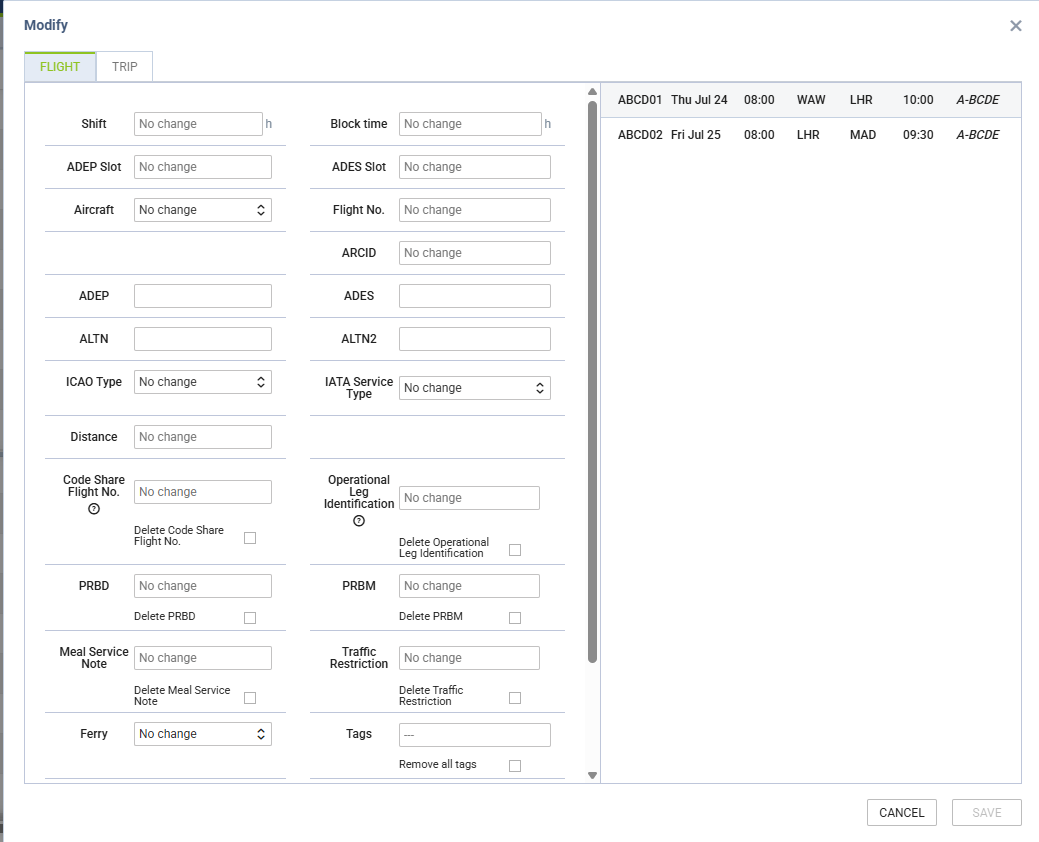Image resolution: width=1039 pixels, height=842 pixels.
Task: Click arrival time 10:00
Action: click(x=918, y=100)
